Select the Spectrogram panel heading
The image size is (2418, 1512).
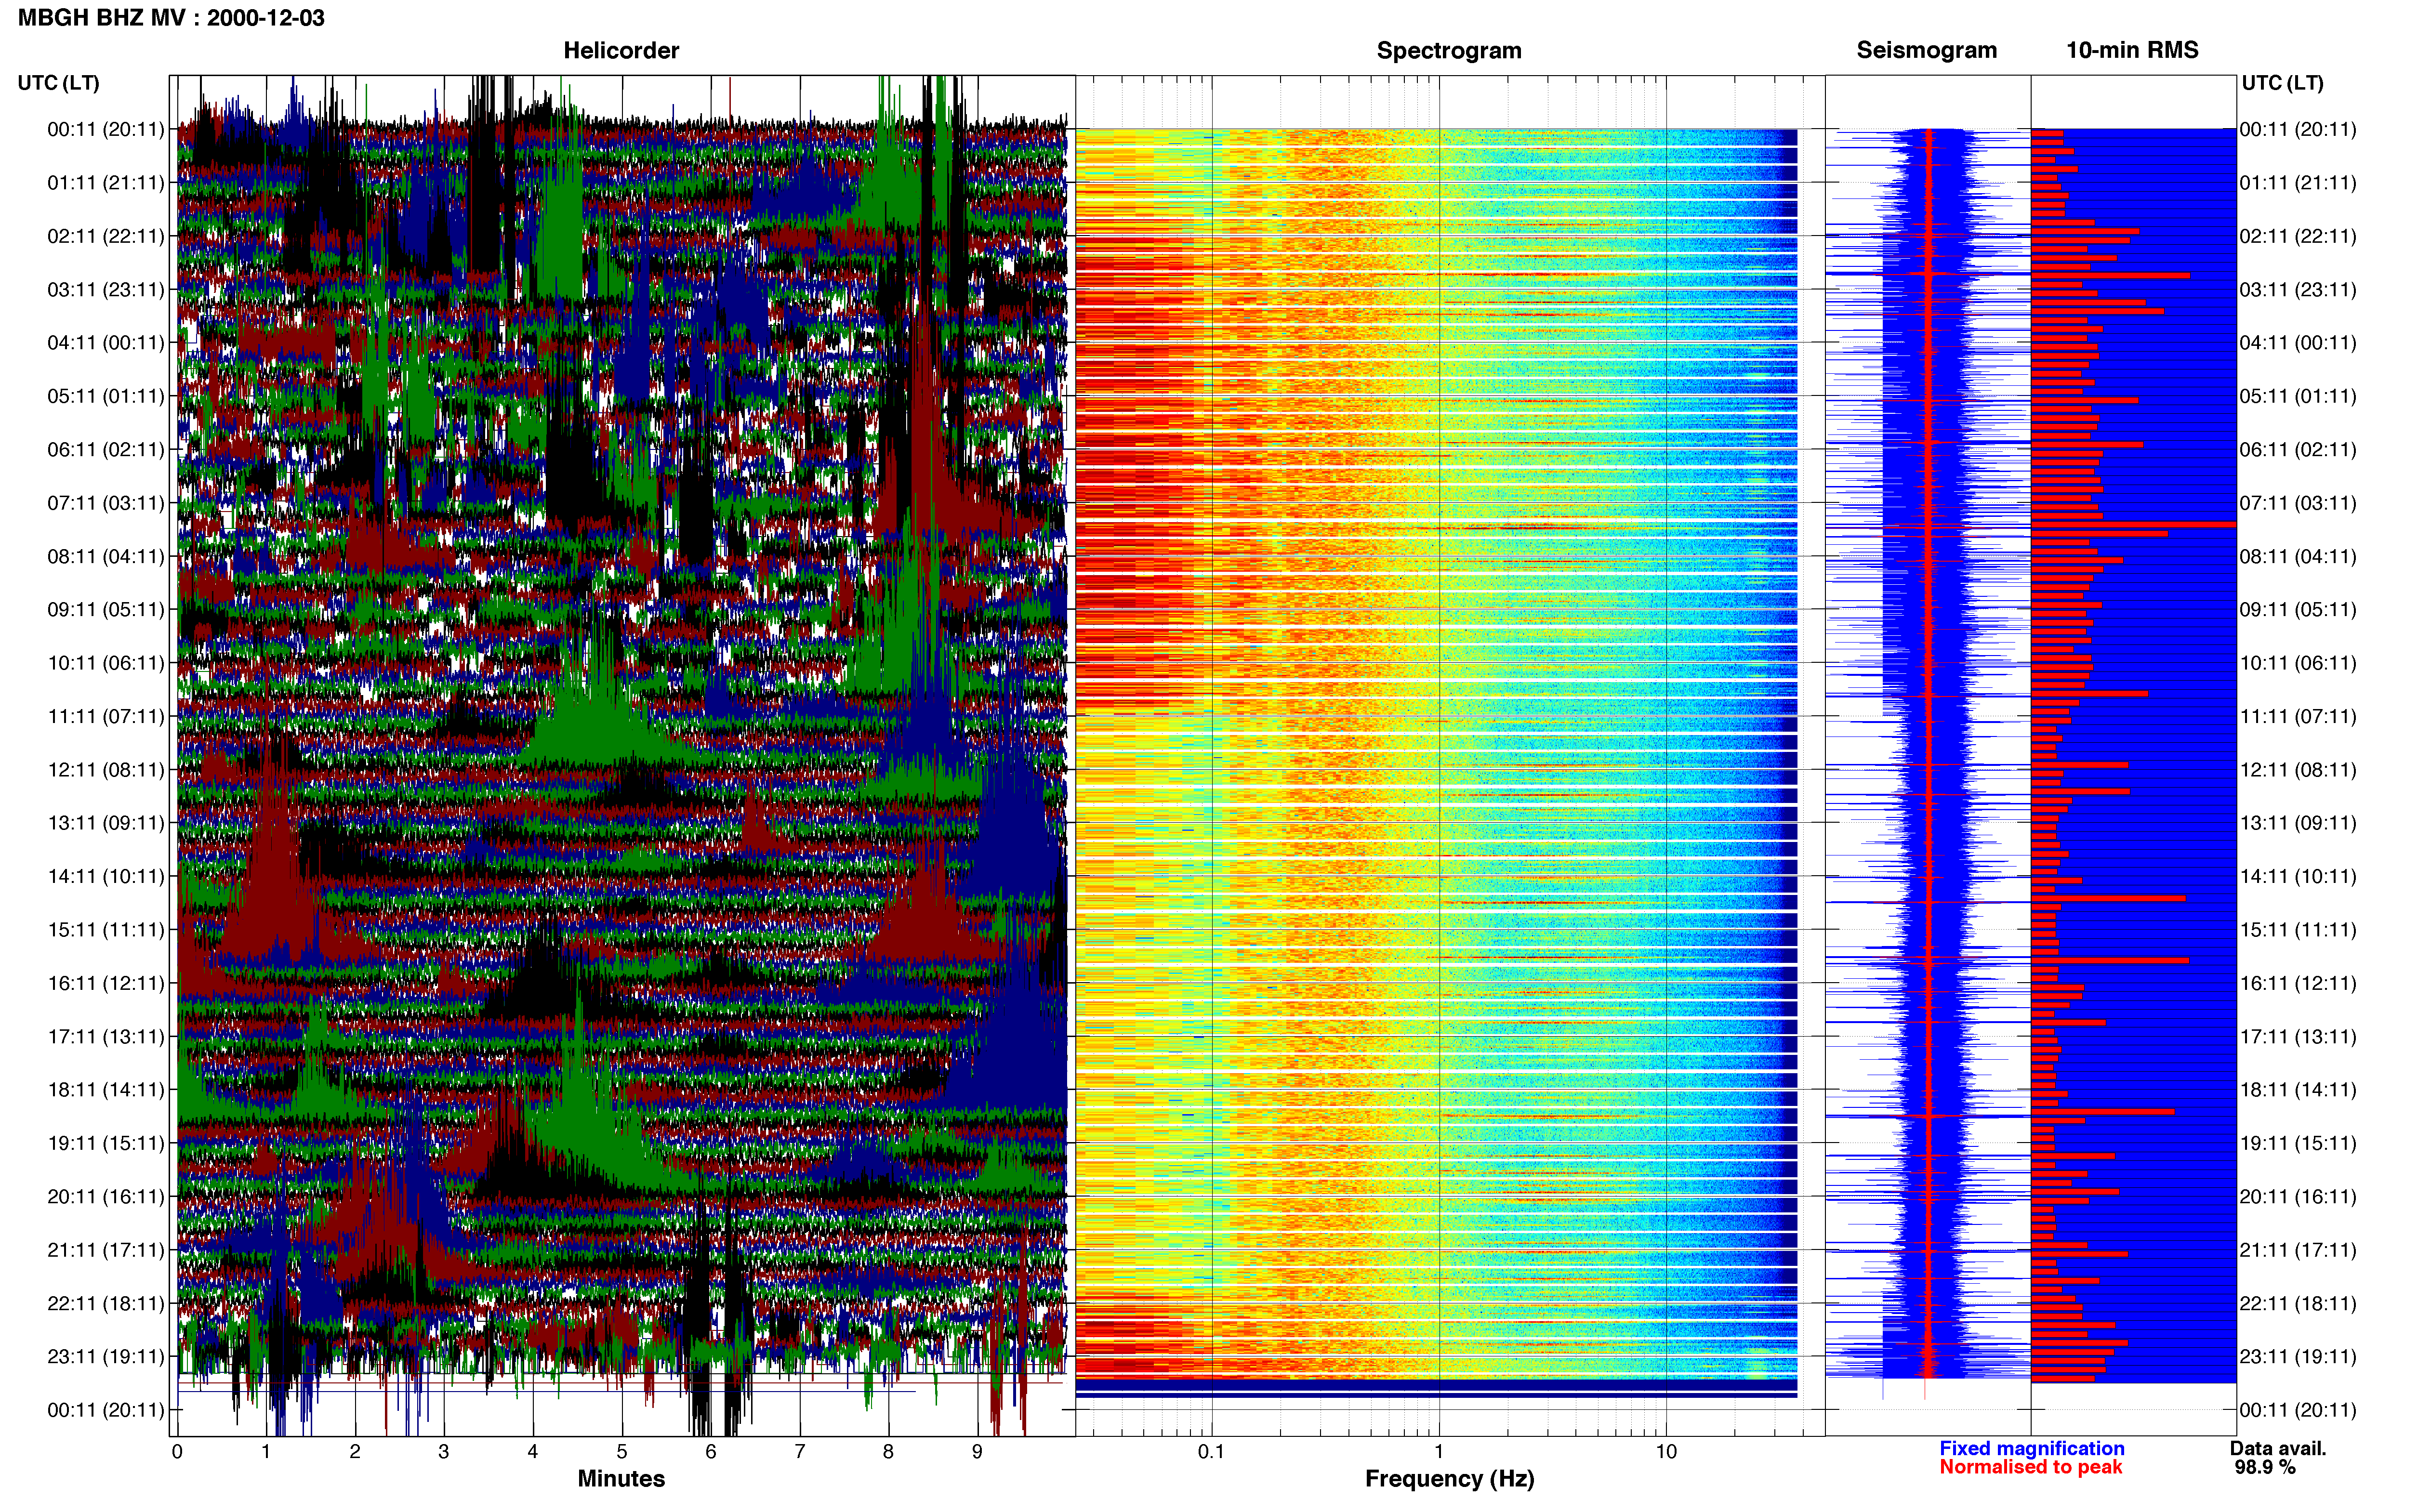click(x=1449, y=50)
